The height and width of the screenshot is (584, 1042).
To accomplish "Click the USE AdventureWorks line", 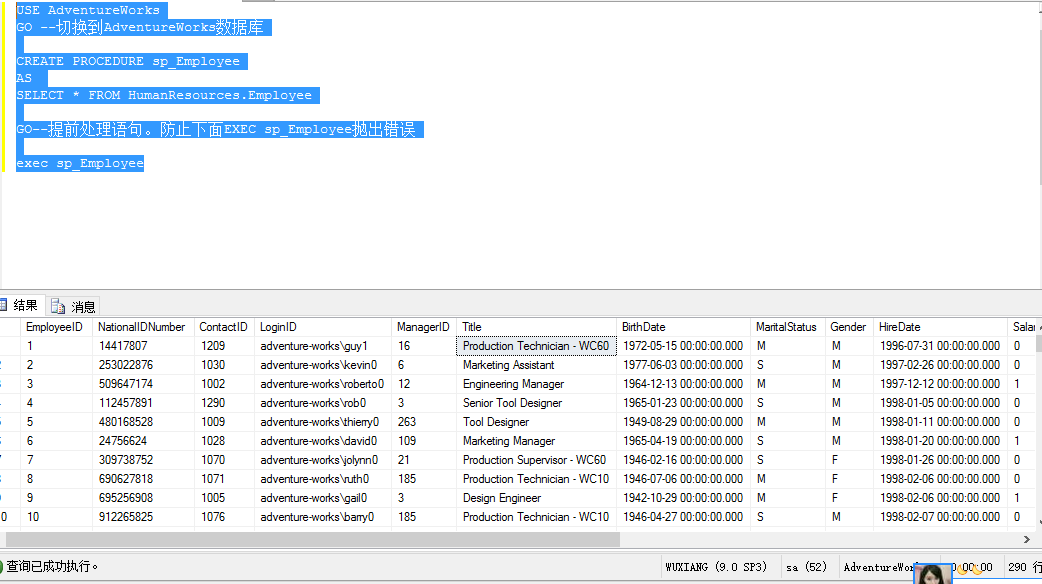I will (x=88, y=10).
